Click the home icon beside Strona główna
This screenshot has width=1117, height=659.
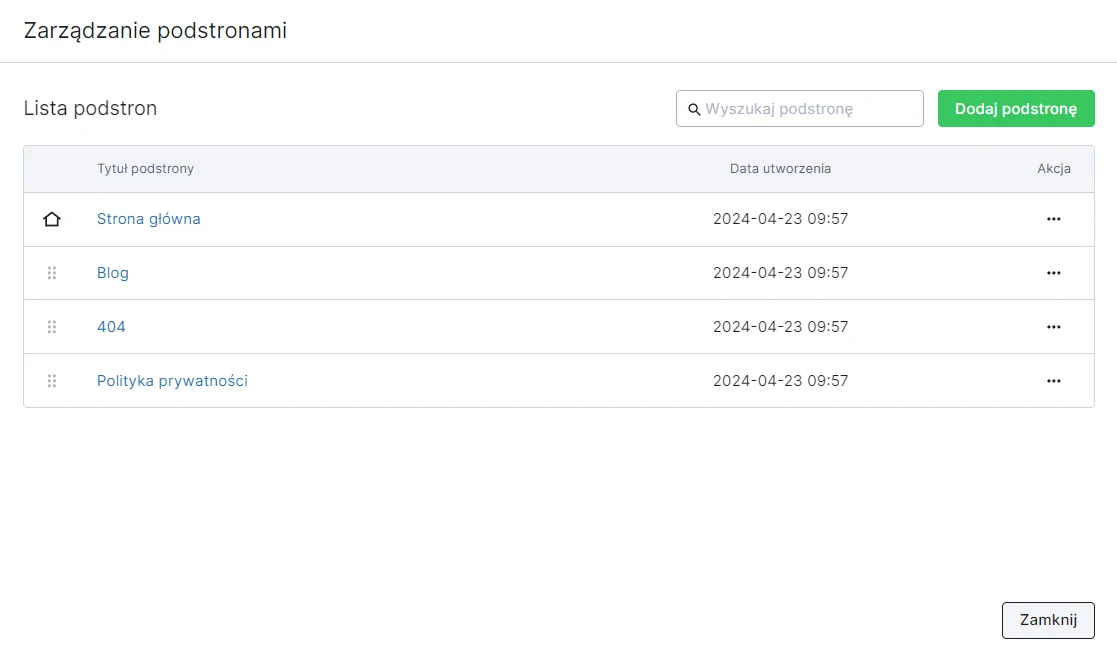click(52, 219)
